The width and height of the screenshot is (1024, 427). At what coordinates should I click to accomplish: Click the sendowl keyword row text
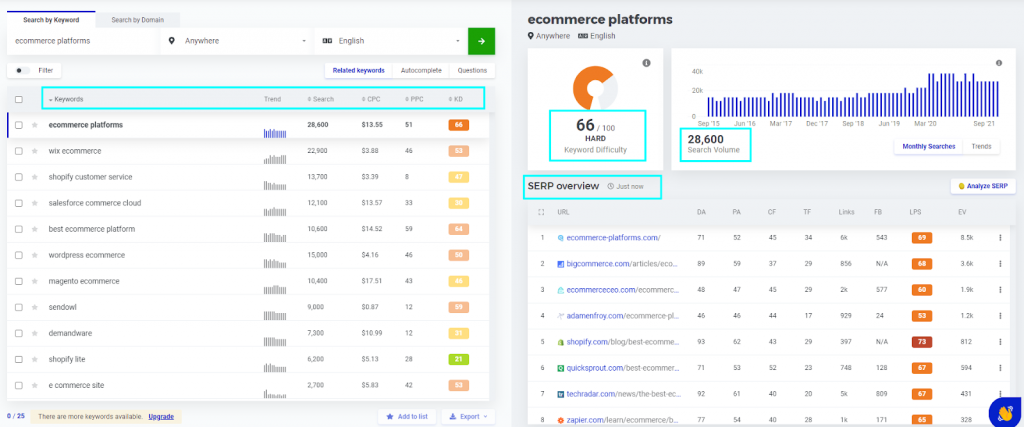pos(63,308)
